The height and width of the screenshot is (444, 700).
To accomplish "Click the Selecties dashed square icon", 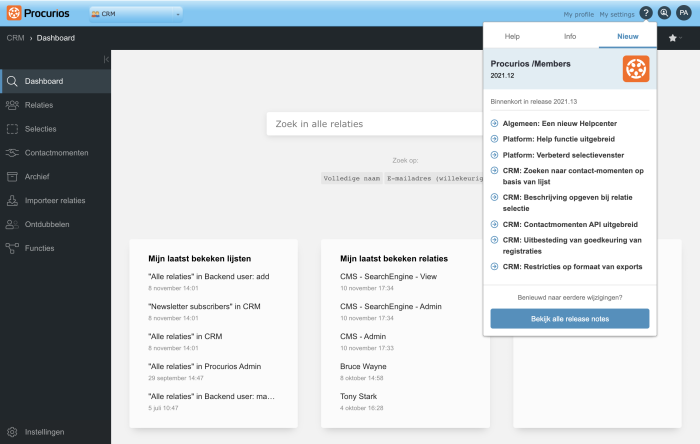I will [12, 129].
